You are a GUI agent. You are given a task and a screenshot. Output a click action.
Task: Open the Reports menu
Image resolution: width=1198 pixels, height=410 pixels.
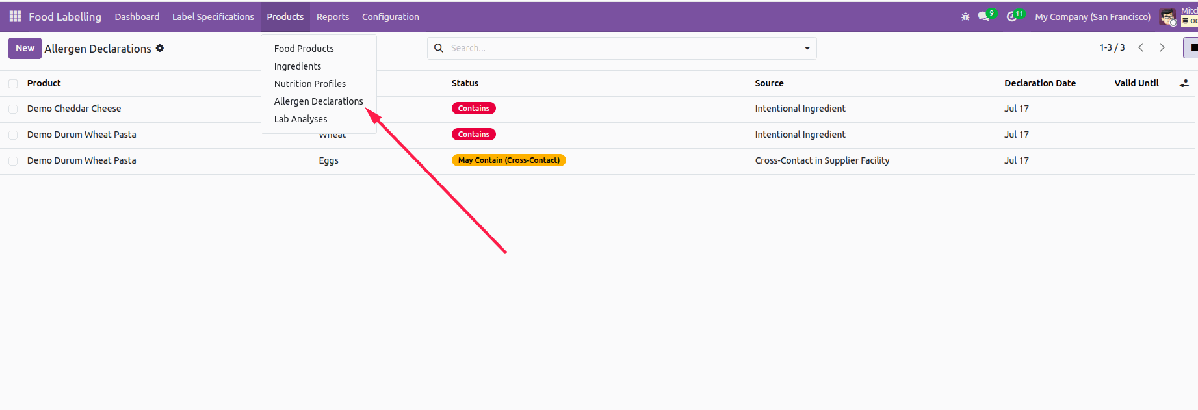[332, 17]
